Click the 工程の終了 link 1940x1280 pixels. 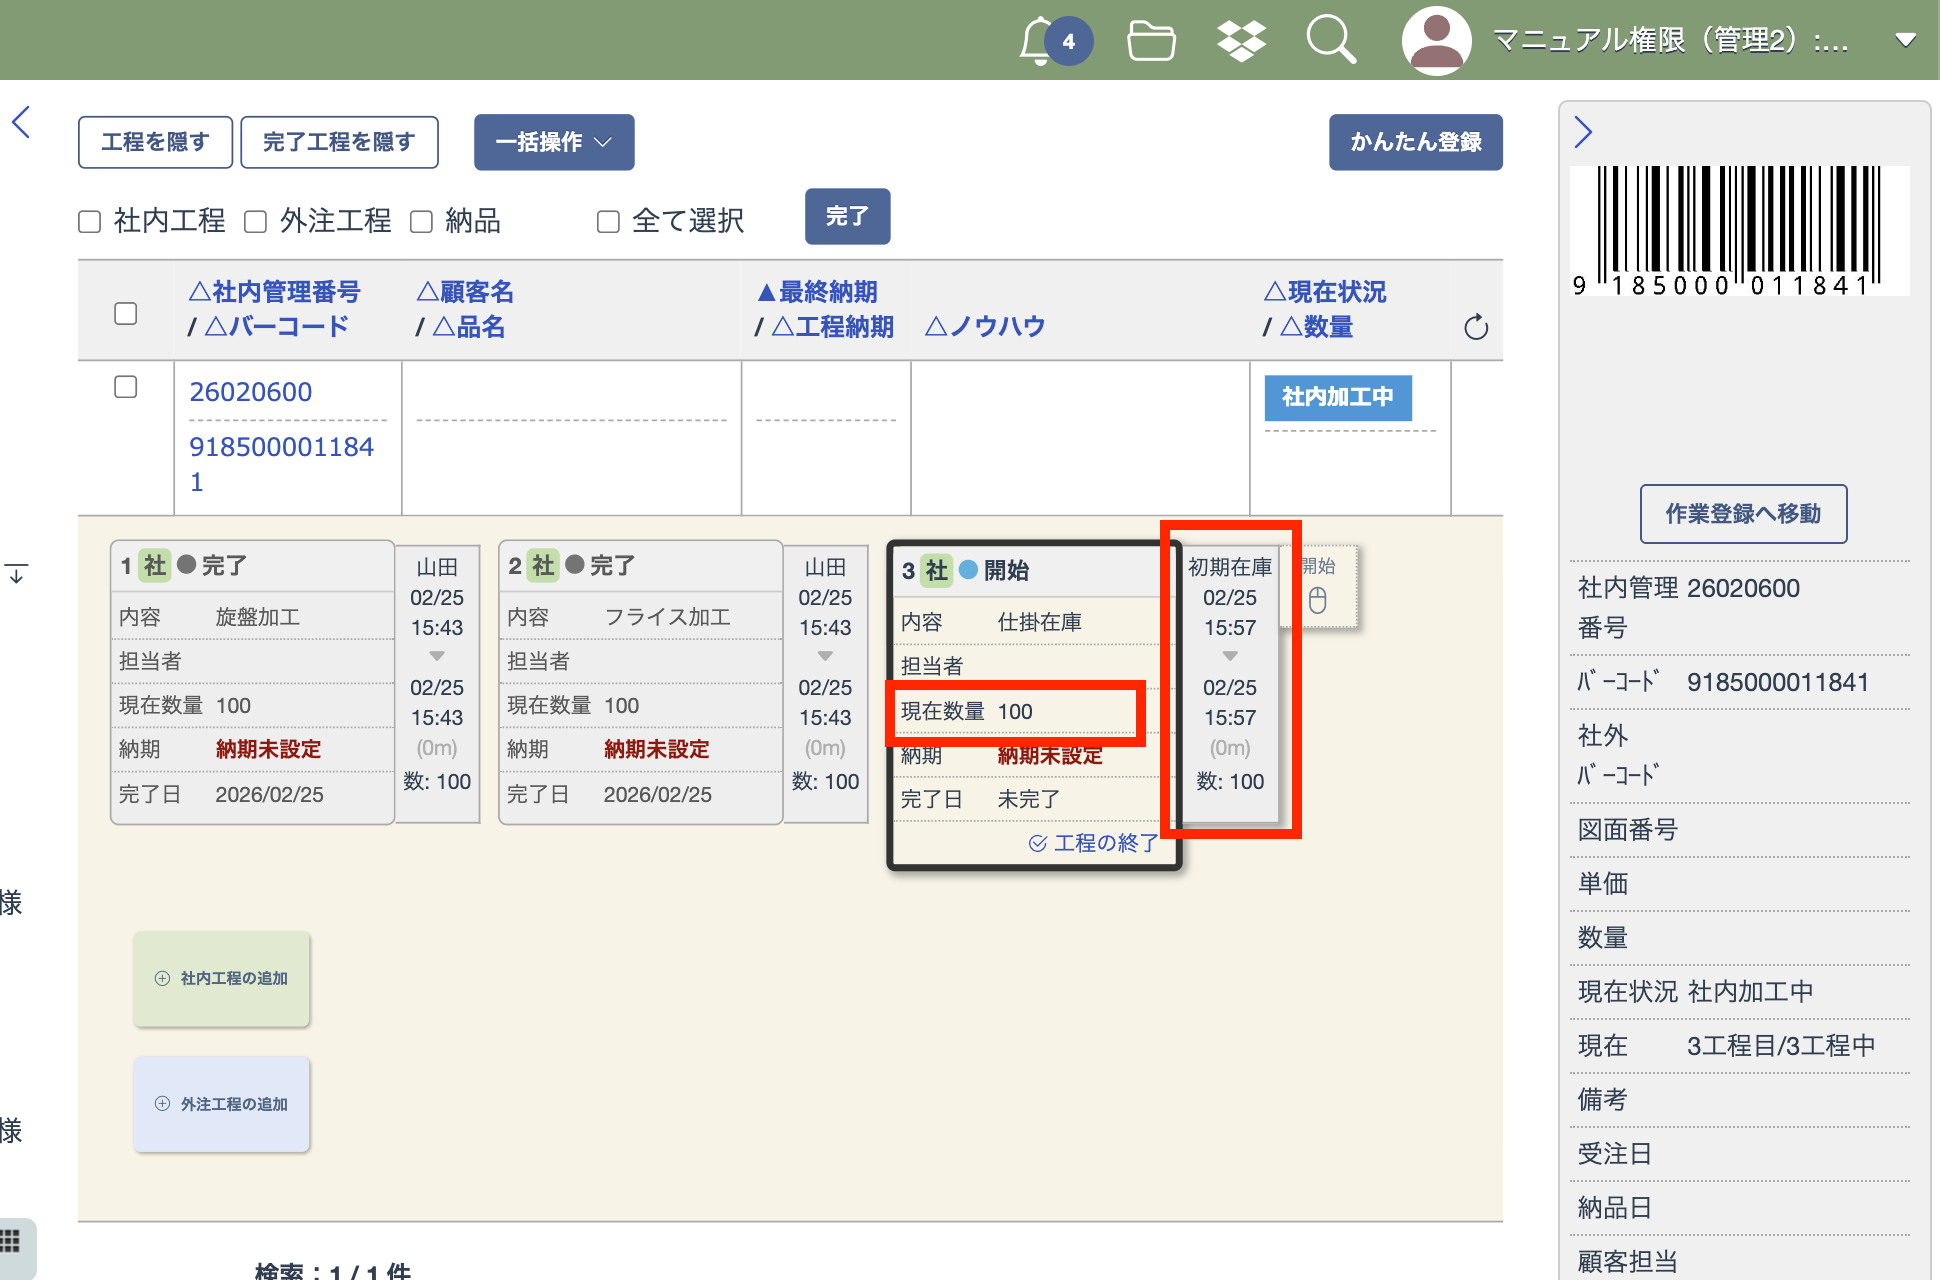point(1094,843)
